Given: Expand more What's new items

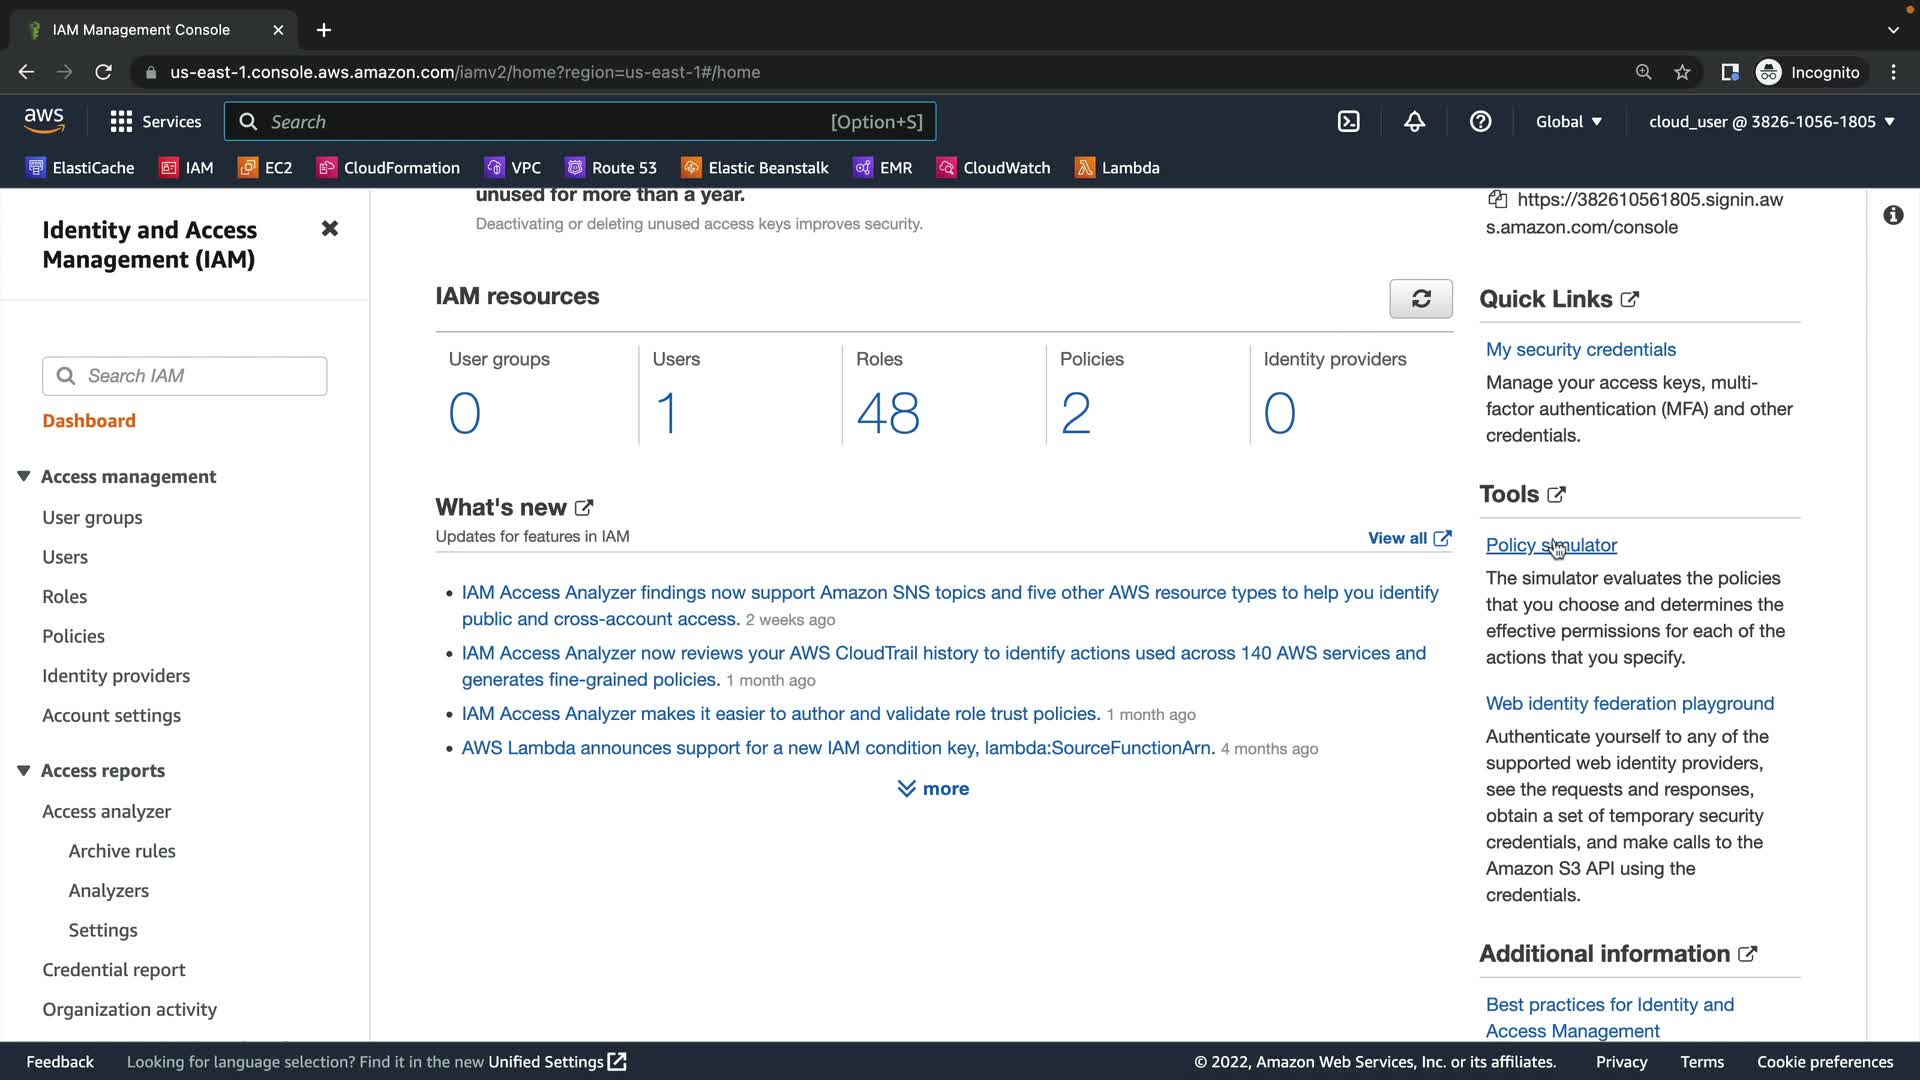Looking at the screenshot, I should pos(932,789).
